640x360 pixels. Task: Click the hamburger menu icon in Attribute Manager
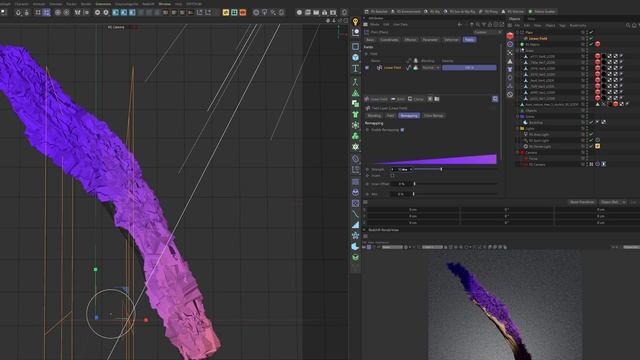[x=366, y=24]
